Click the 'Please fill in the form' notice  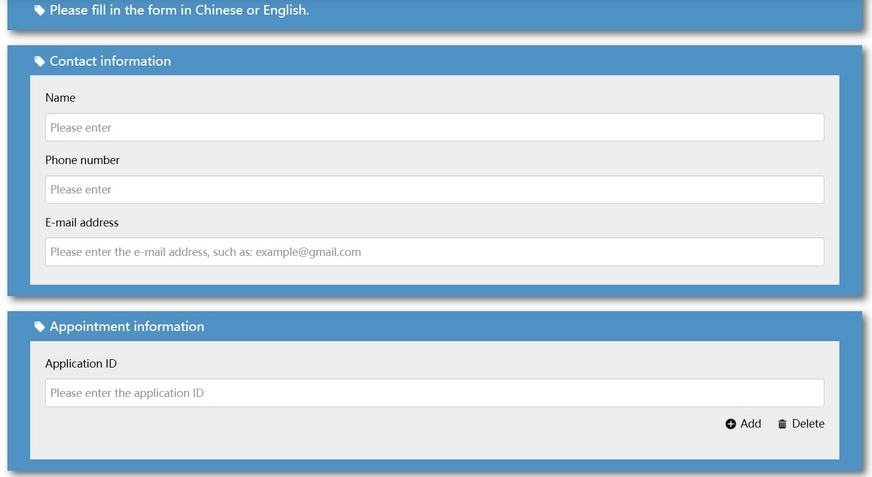pos(179,10)
